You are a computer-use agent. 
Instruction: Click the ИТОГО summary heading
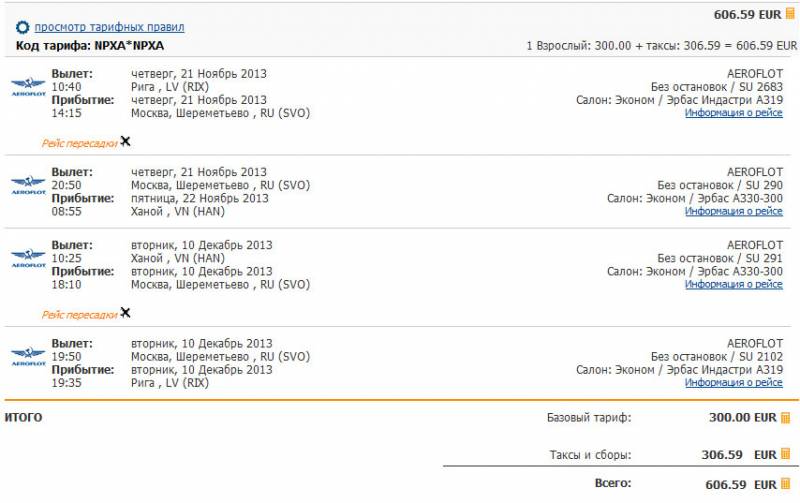tap(23, 417)
